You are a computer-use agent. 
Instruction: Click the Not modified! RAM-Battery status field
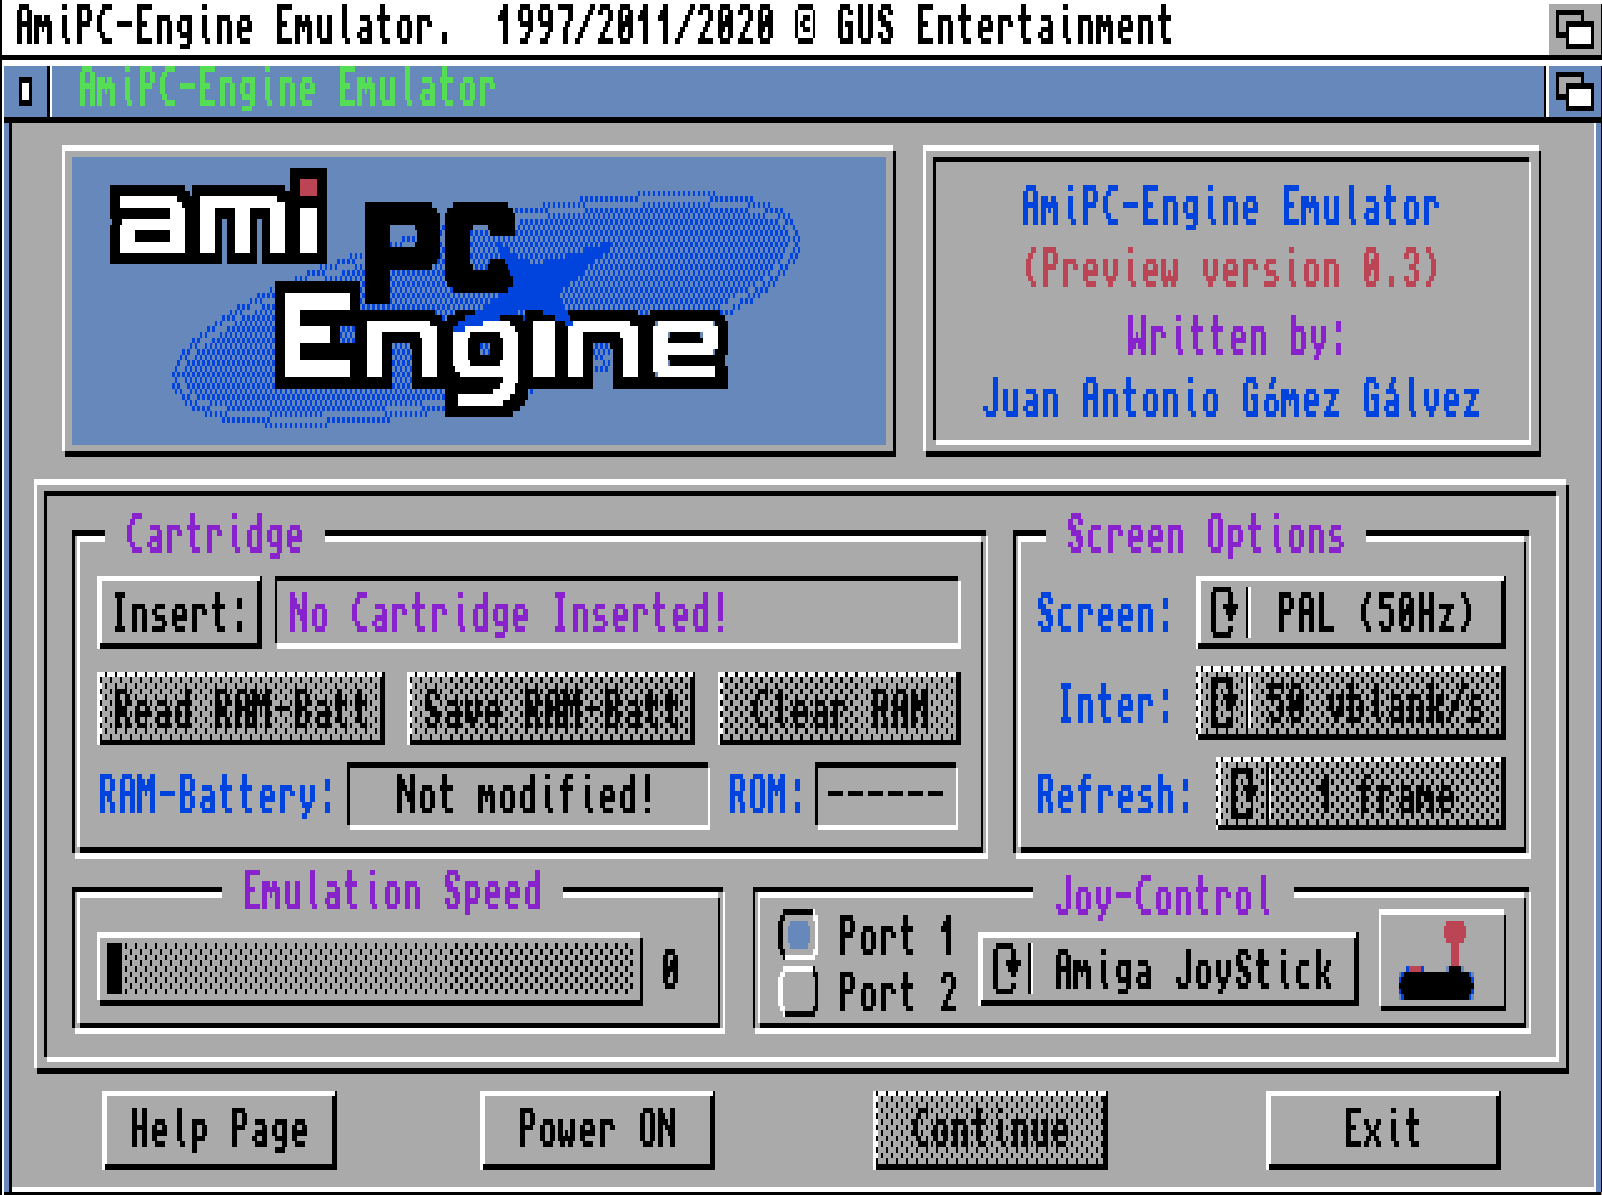click(528, 796)
